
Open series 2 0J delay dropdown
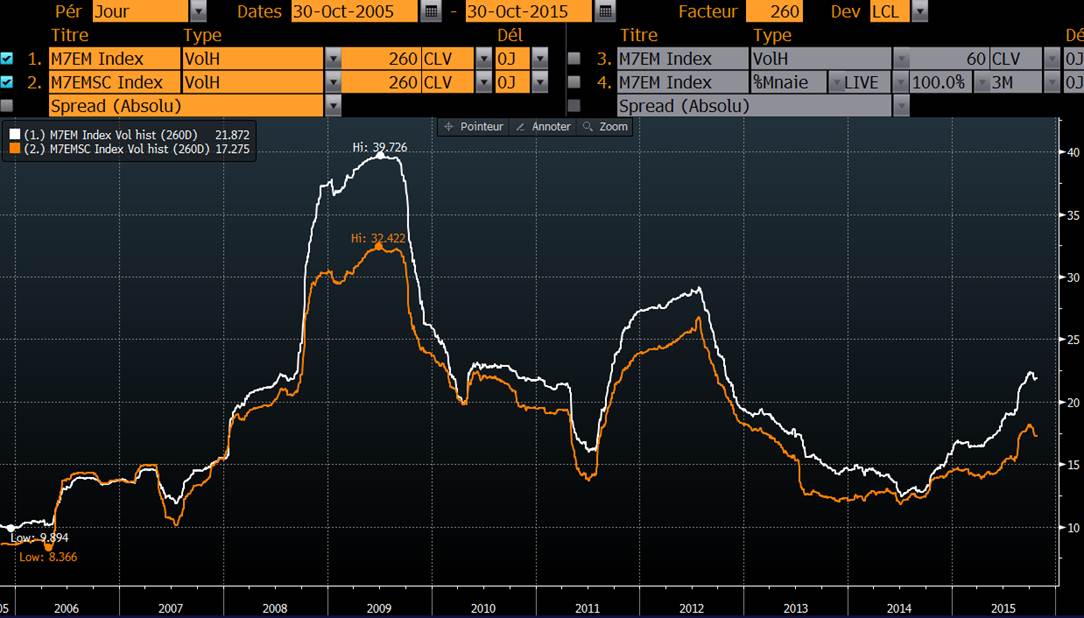(x=540, y=82)
